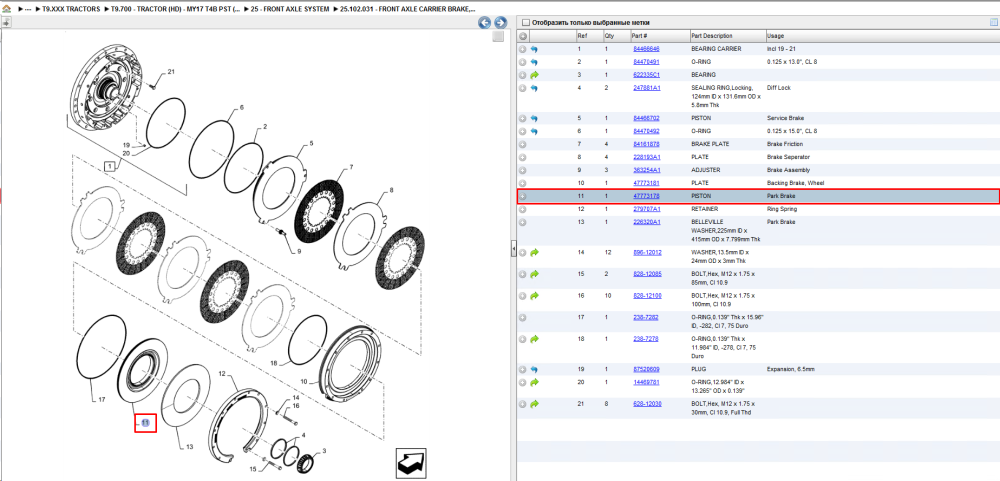Toggle 'Отобразить только выбранные метки' checkbox
Image resolution: width=1000 pixels, height=481 pixels.
click(526, 23)
